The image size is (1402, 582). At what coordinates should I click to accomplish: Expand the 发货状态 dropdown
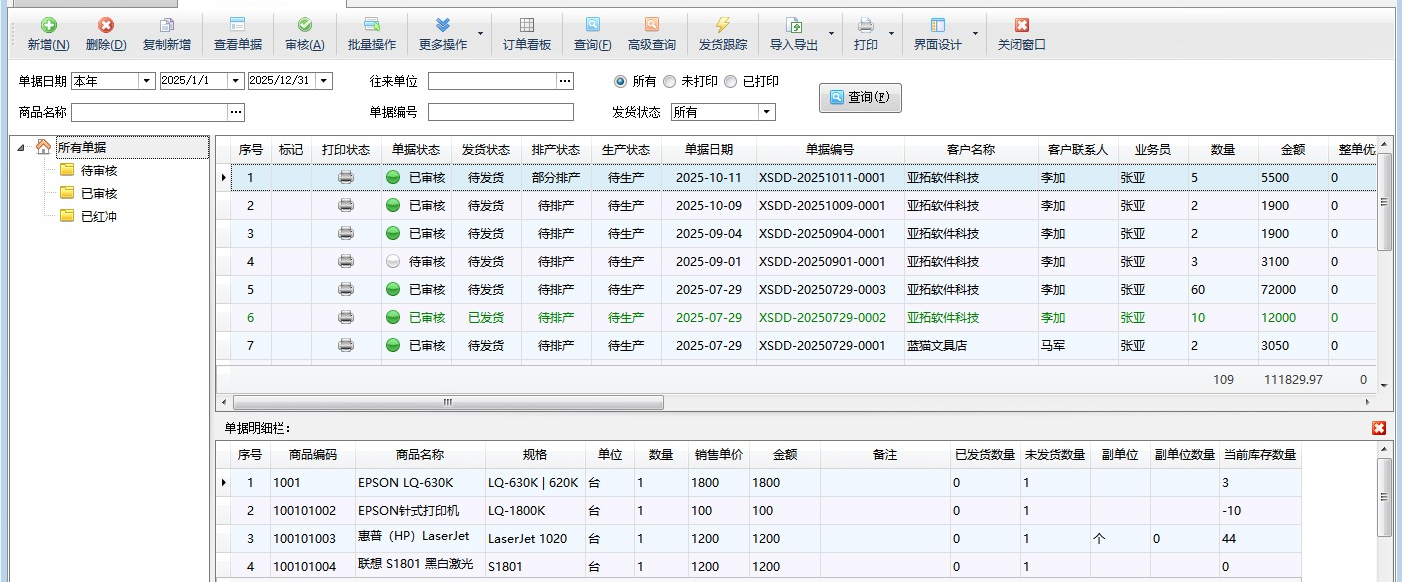click(767, 113)
